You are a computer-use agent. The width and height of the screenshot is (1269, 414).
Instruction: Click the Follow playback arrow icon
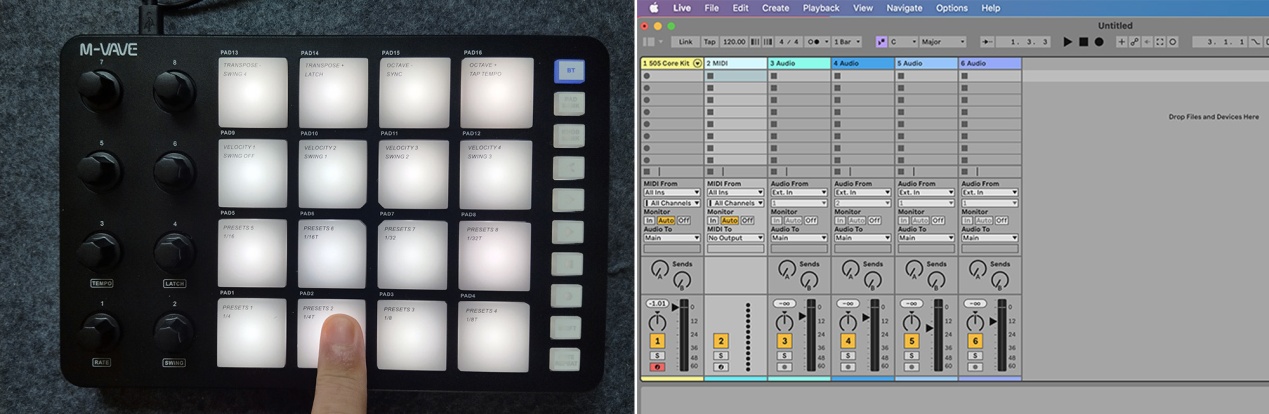click(x=988, y=42)
